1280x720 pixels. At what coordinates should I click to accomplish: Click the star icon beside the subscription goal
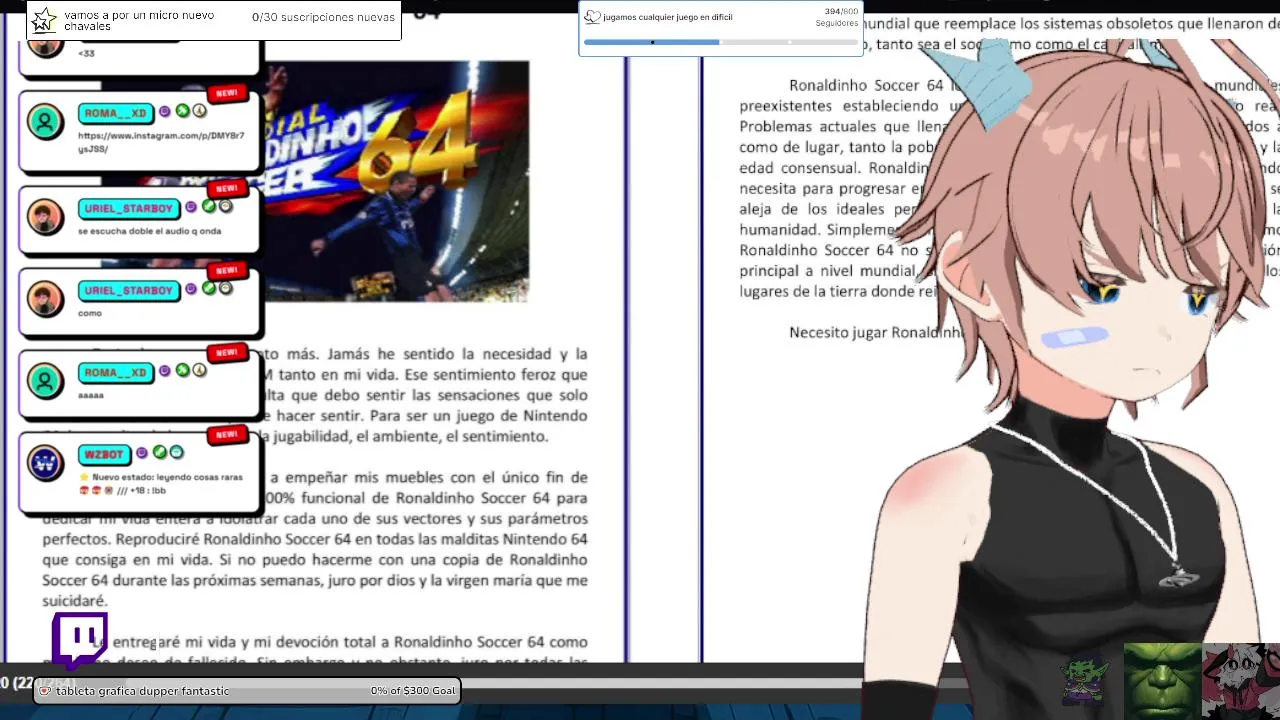45,19
